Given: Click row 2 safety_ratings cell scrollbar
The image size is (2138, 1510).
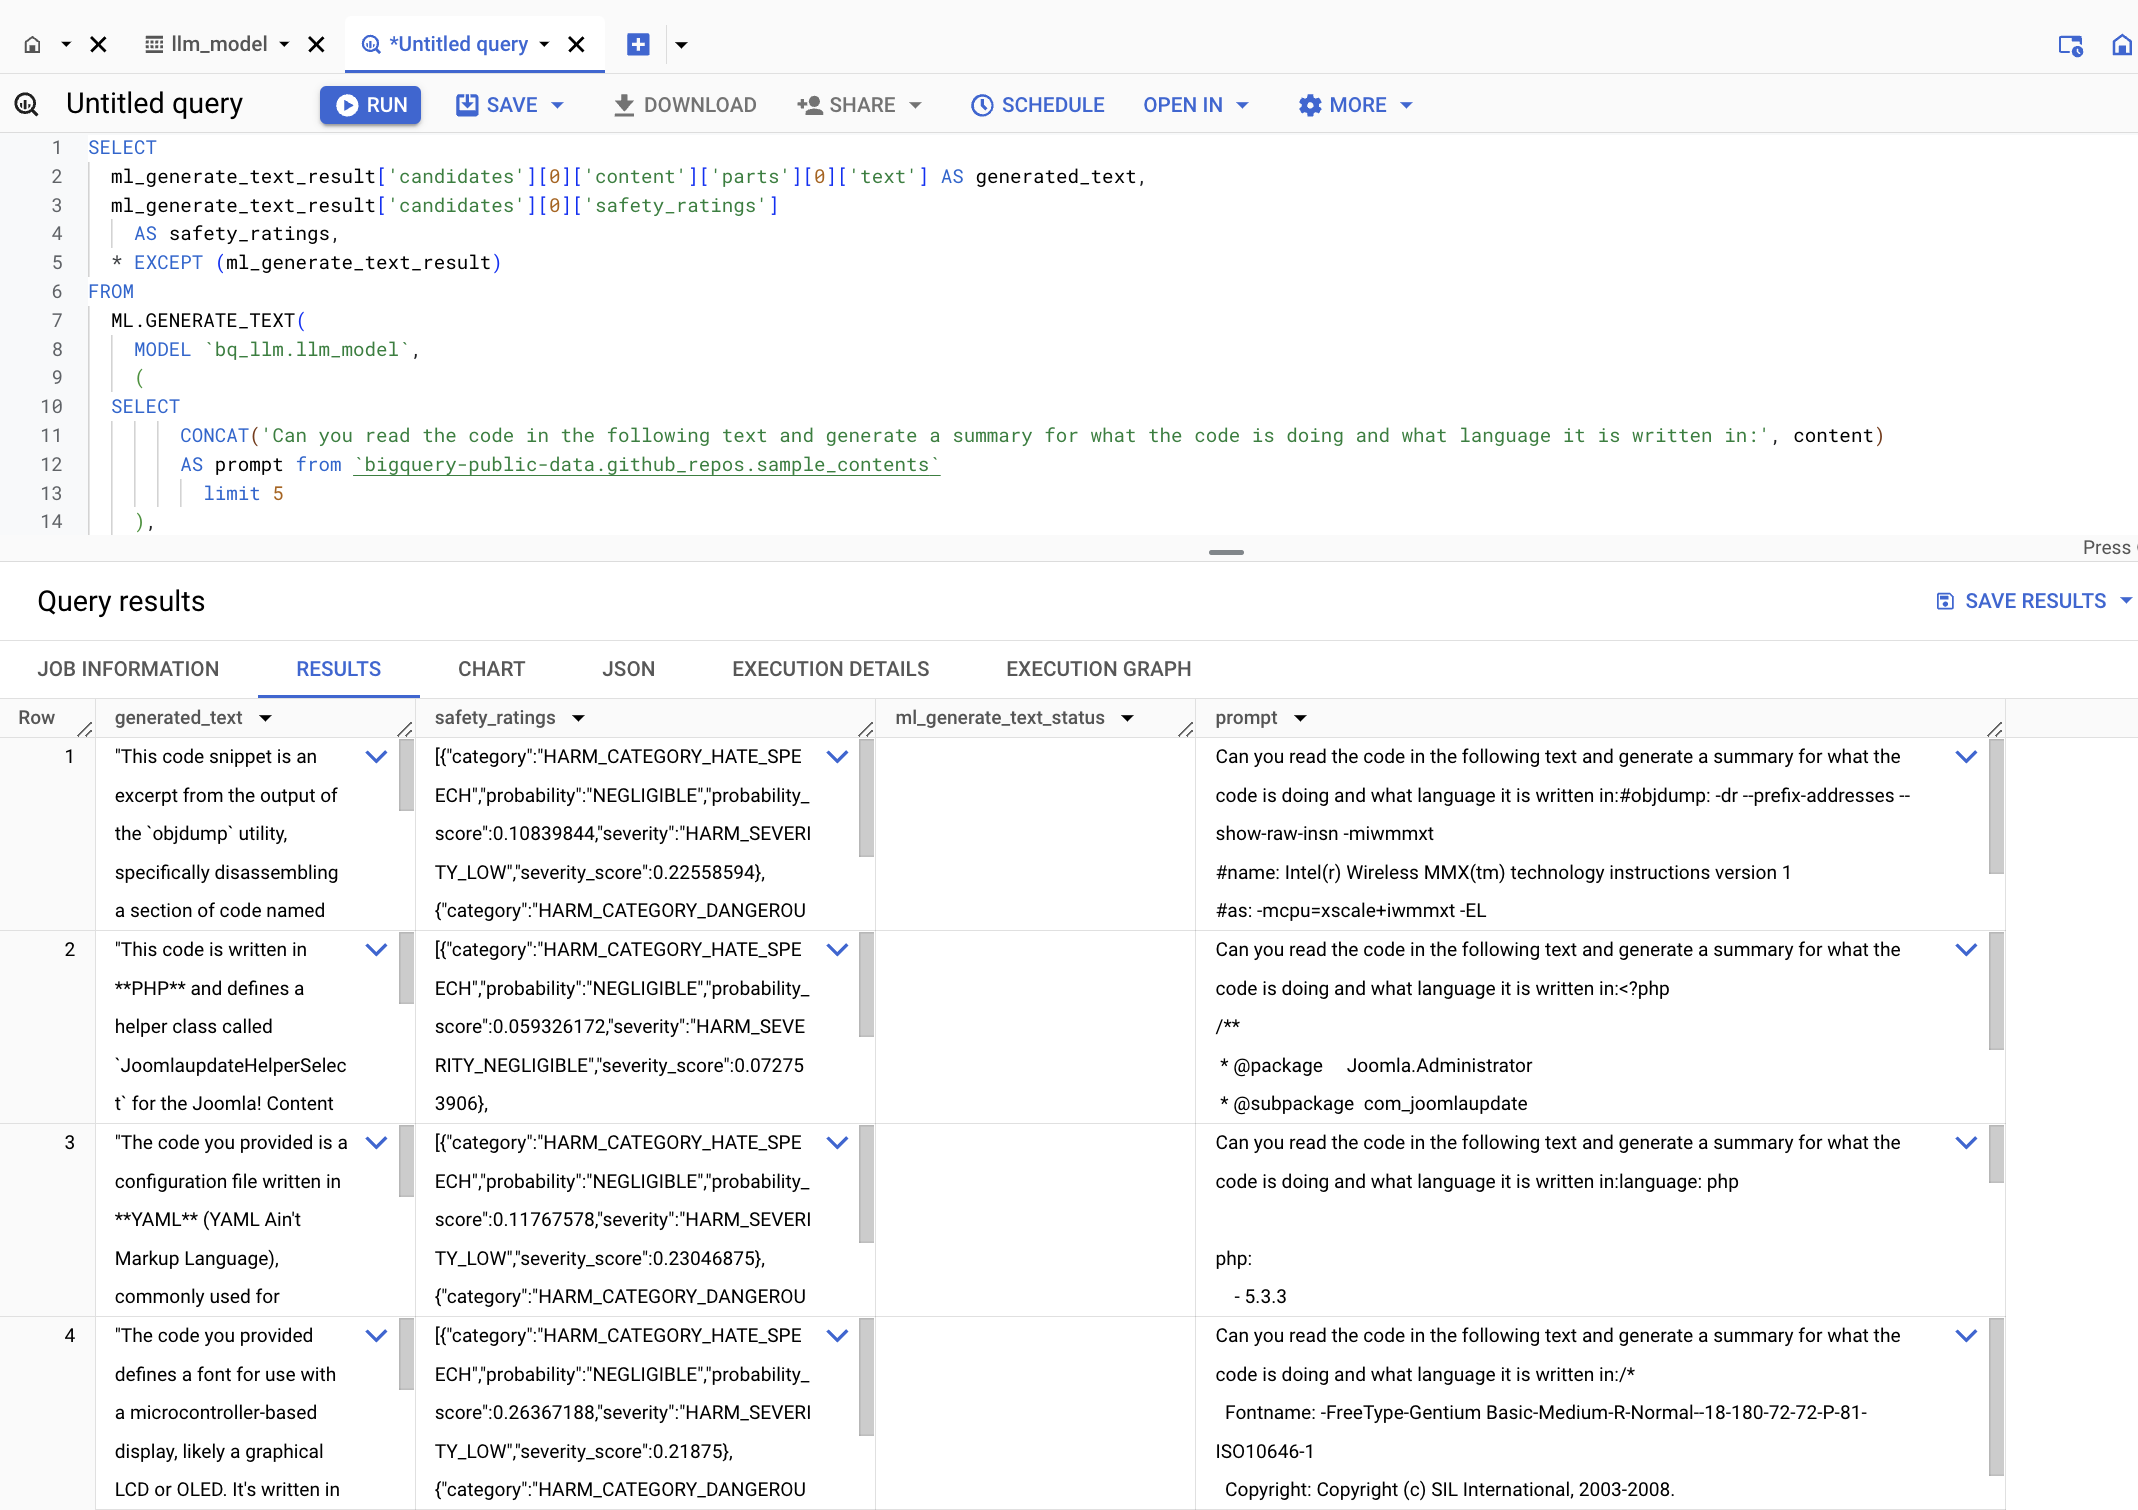Looking at the screenshot, I should point(866,985).
